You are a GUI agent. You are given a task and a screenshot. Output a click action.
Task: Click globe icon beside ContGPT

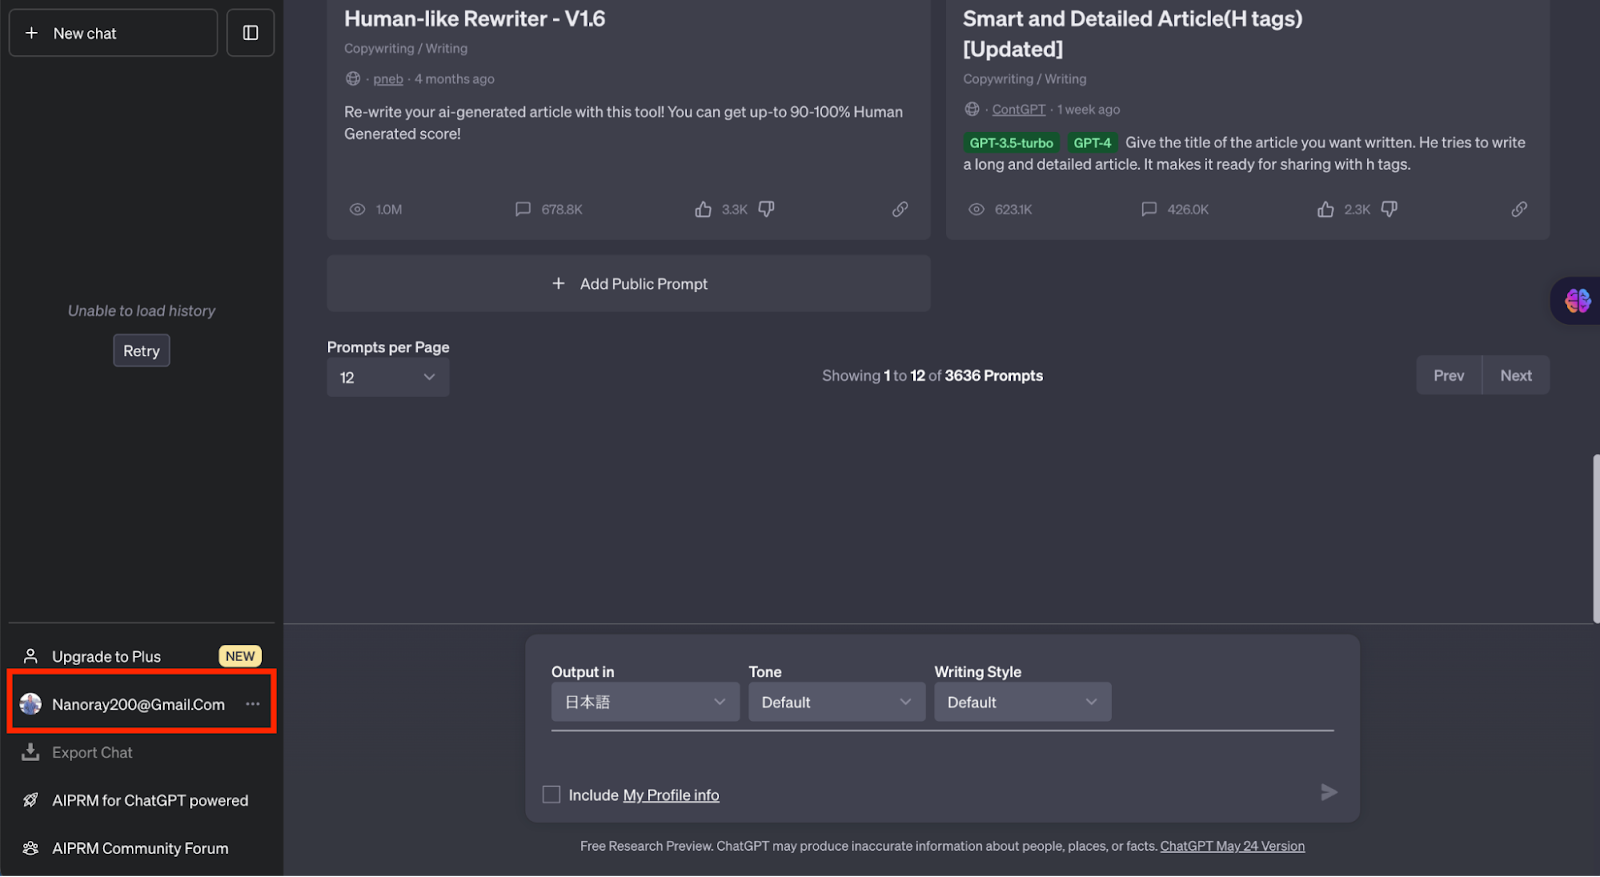click(972, 110)
